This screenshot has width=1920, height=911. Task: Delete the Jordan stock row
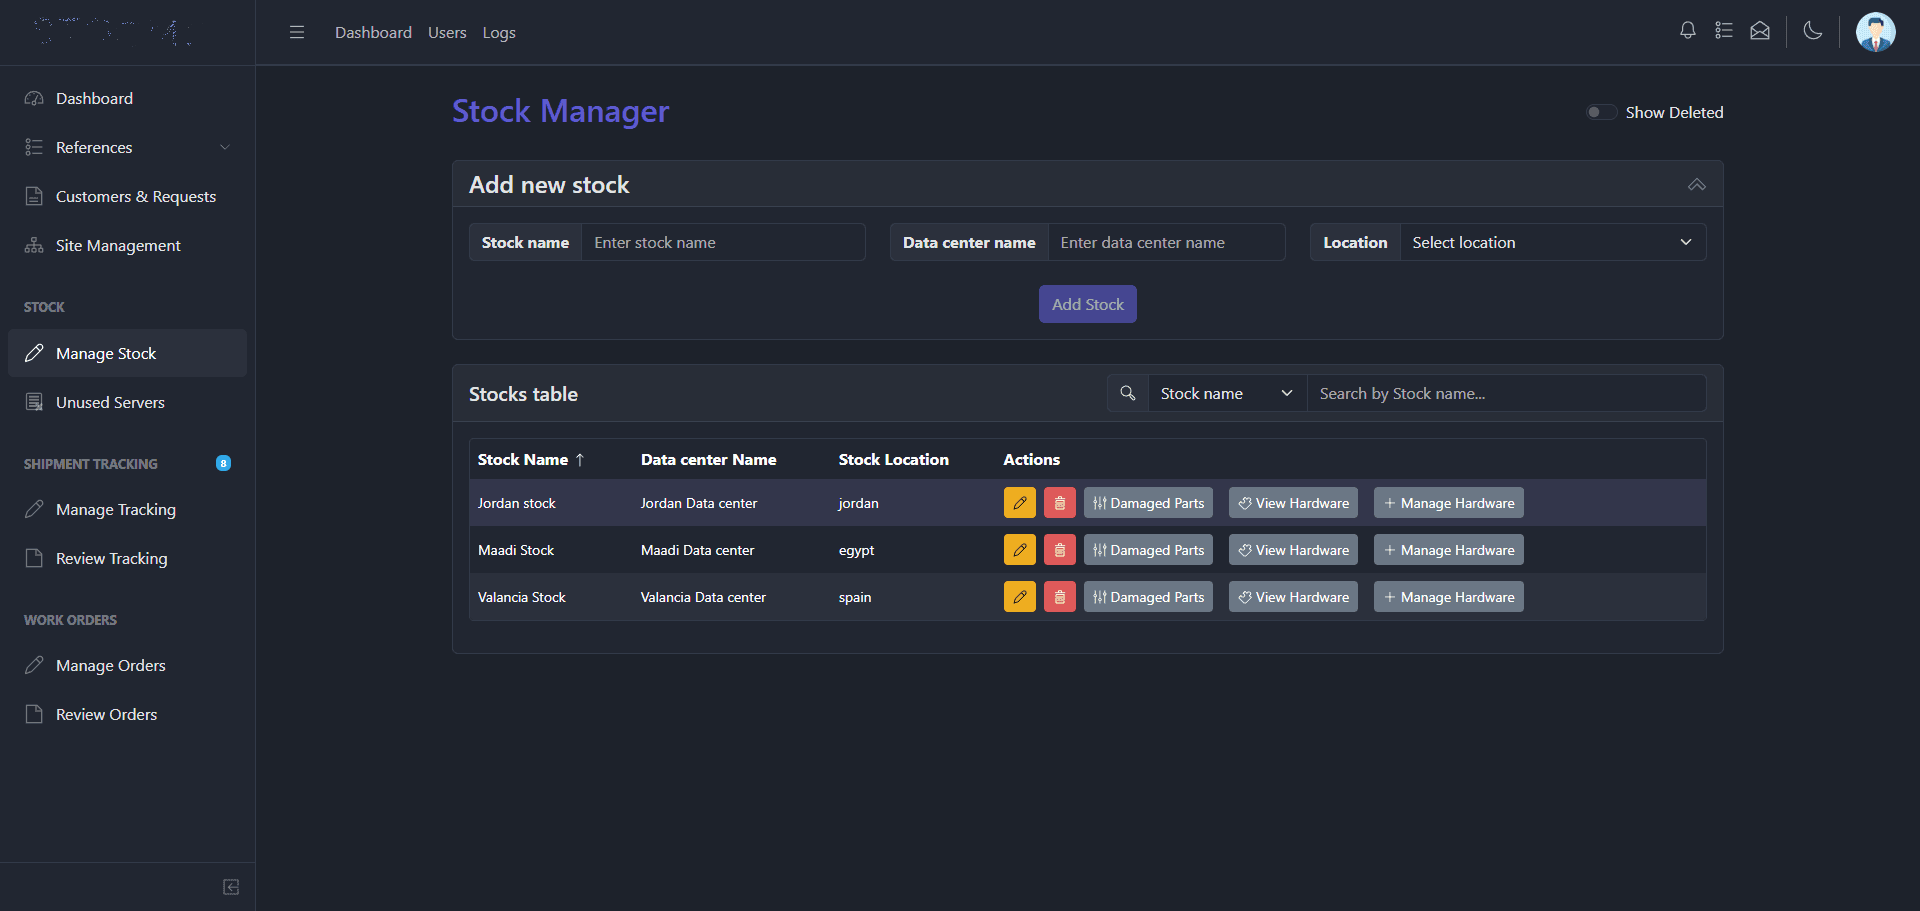coord(1060,503)
